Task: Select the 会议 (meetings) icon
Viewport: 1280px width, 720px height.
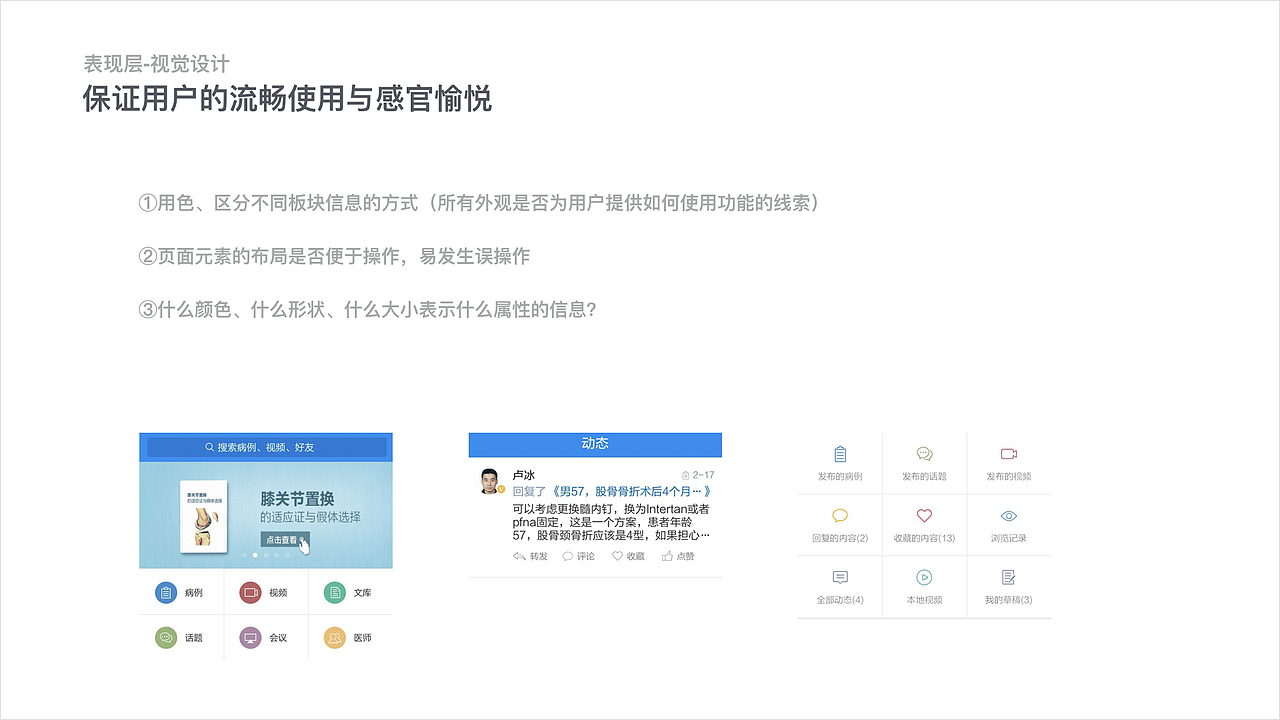Action: pyautogui.click(x=249, y=637)
